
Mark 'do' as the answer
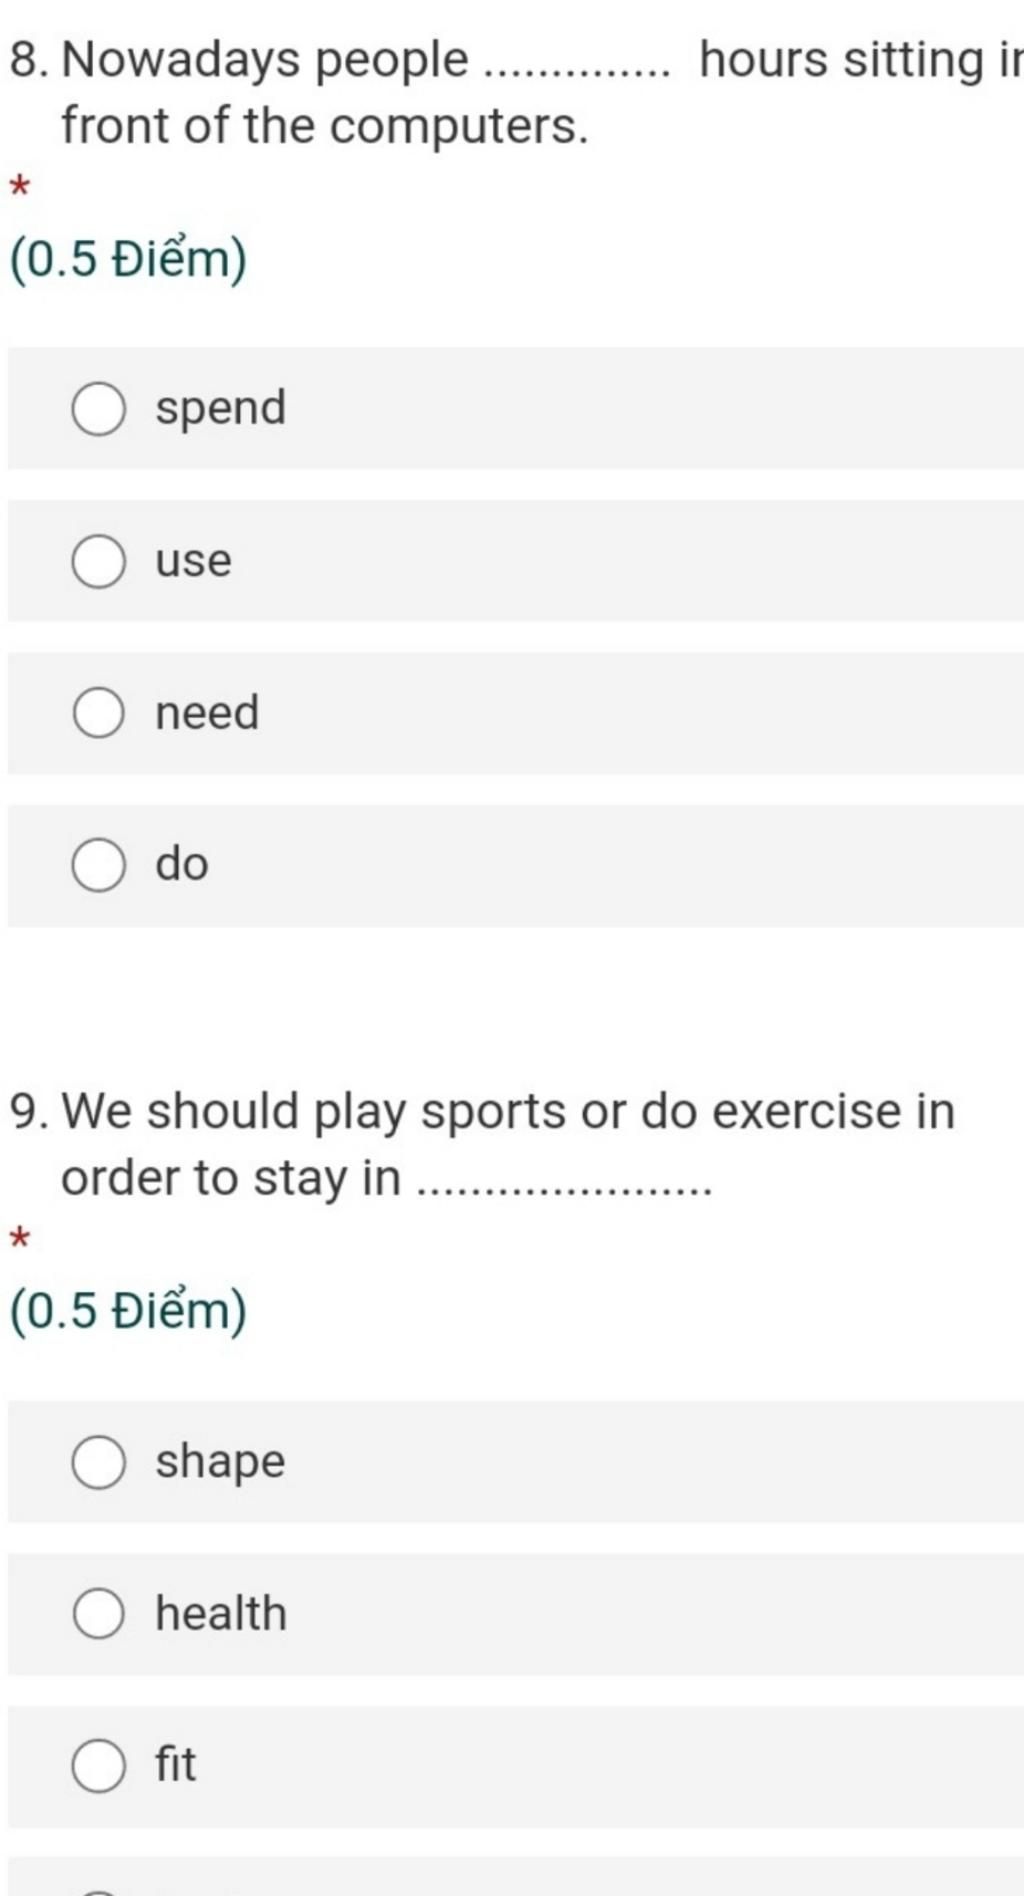99,865
